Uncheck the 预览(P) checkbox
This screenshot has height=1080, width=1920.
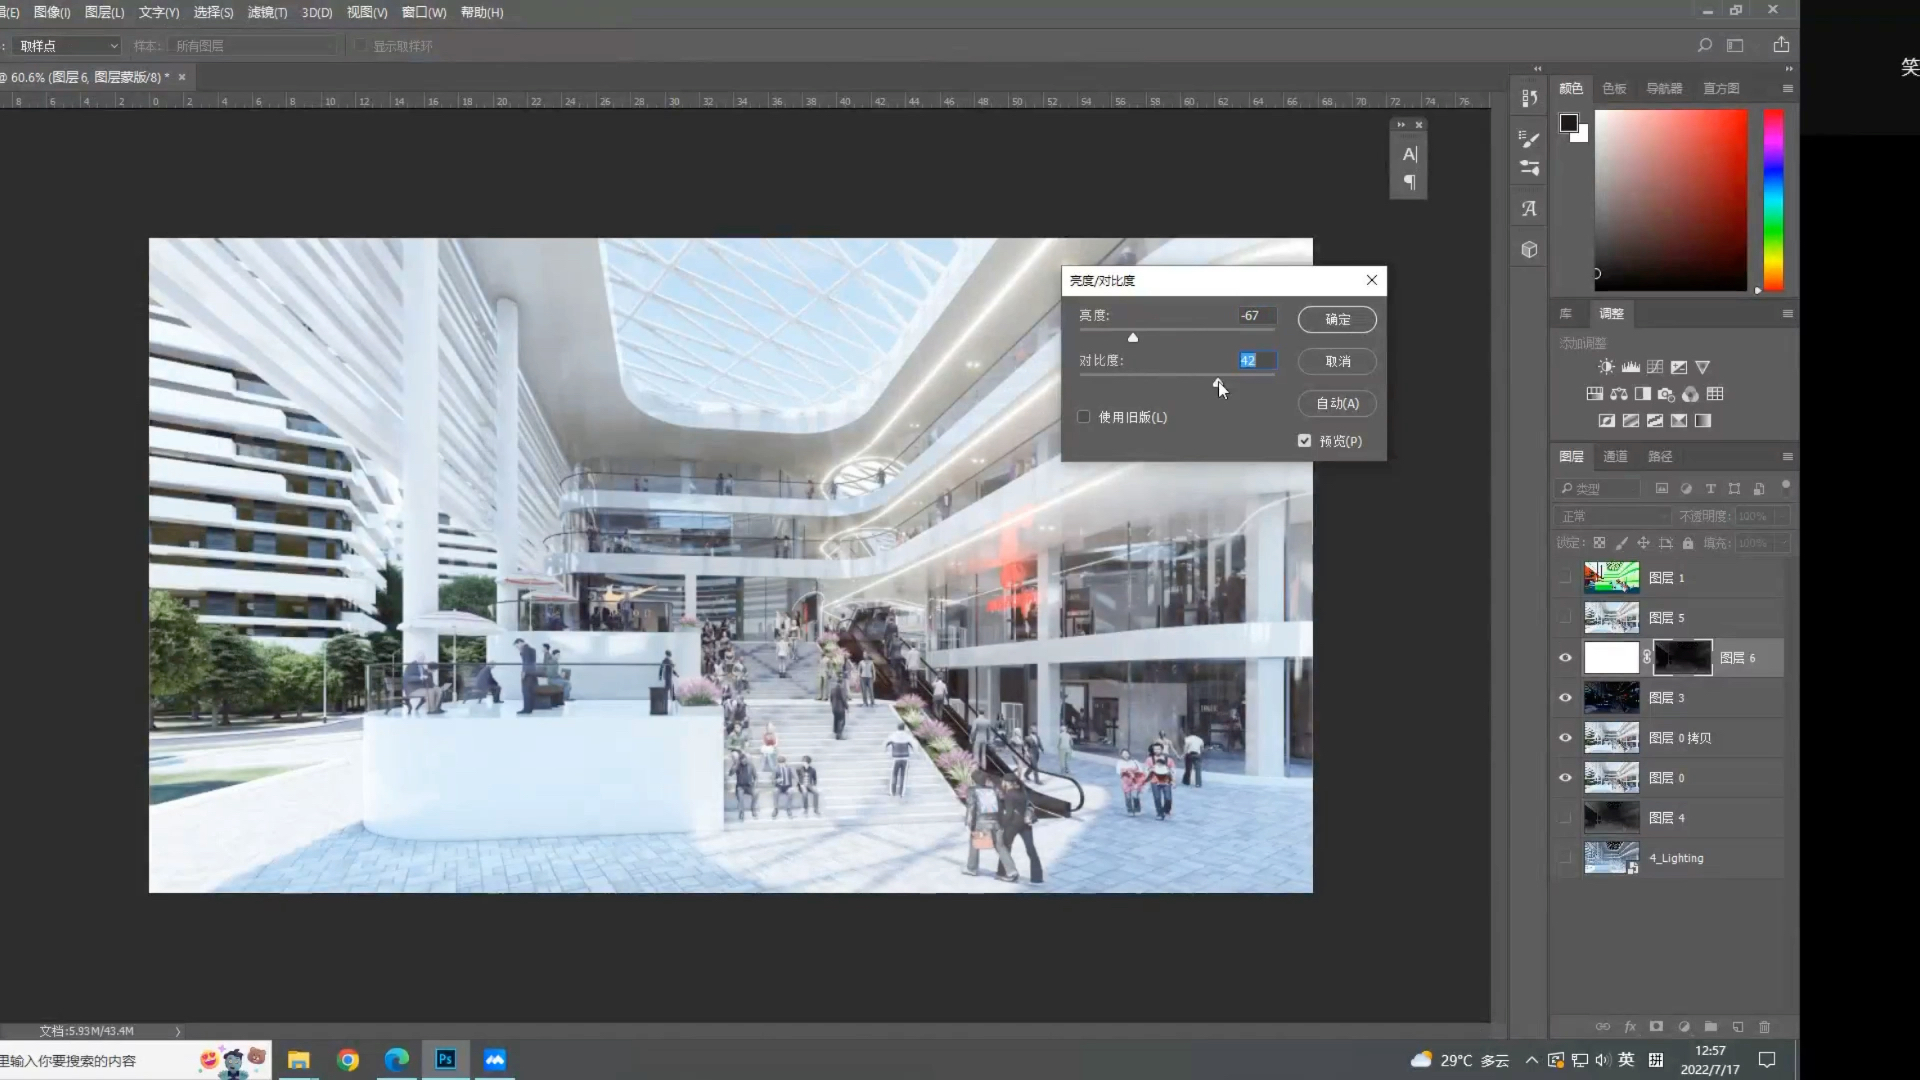tap(1305, 441)
